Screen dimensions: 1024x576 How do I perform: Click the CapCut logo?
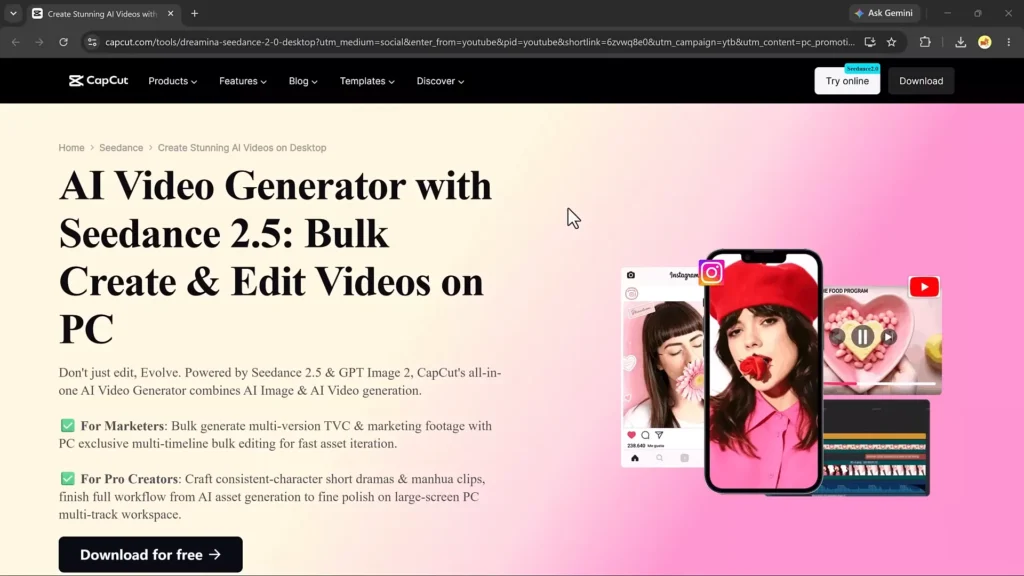pos(99,81)
